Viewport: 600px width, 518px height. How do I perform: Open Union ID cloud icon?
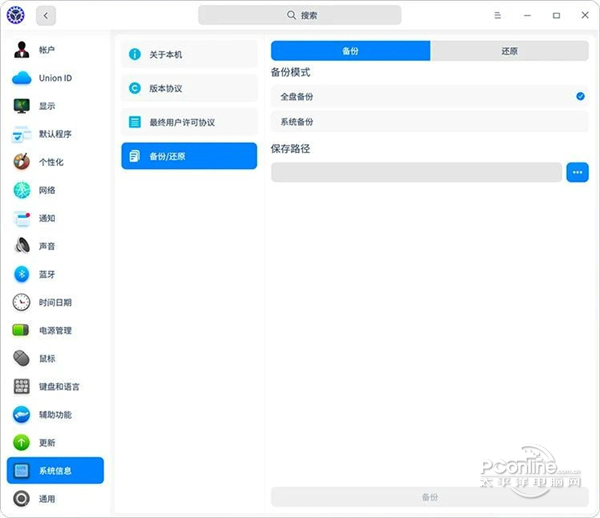(21, 78)
